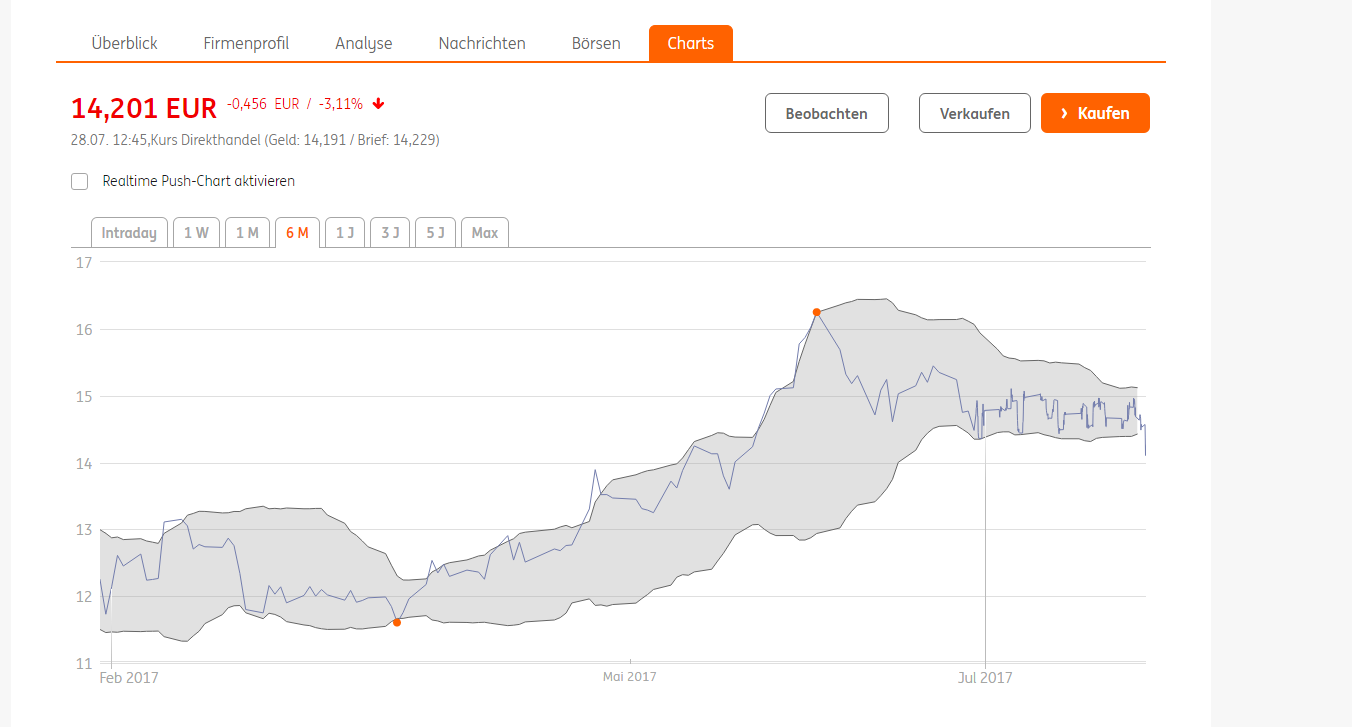Viewport: 1352px width, 727px height.
Task: Show the Max chart range
Action: coord(485,233)
